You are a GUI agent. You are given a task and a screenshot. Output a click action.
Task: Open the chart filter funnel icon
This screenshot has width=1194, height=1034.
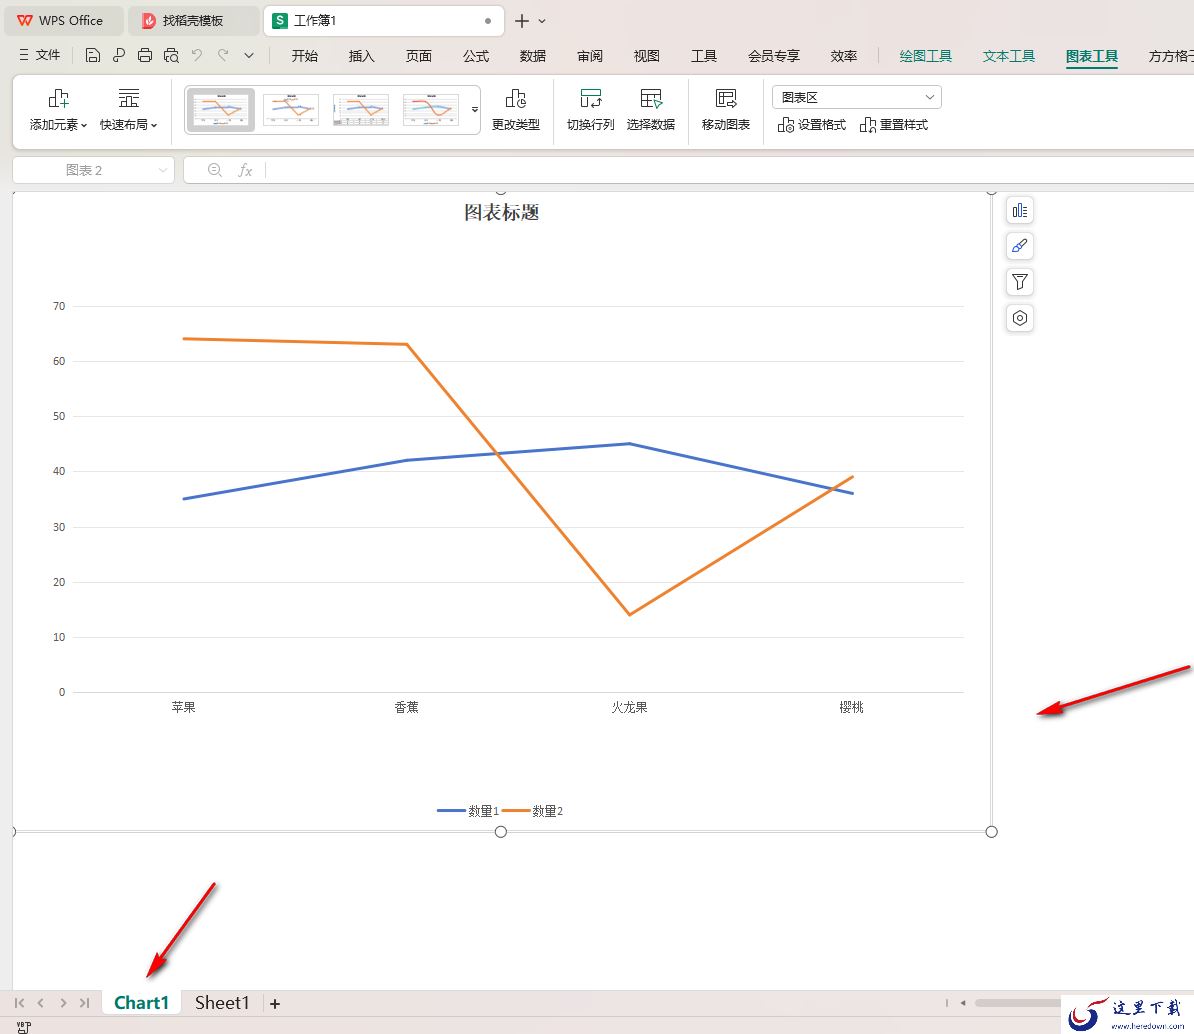coord(1020,282)
